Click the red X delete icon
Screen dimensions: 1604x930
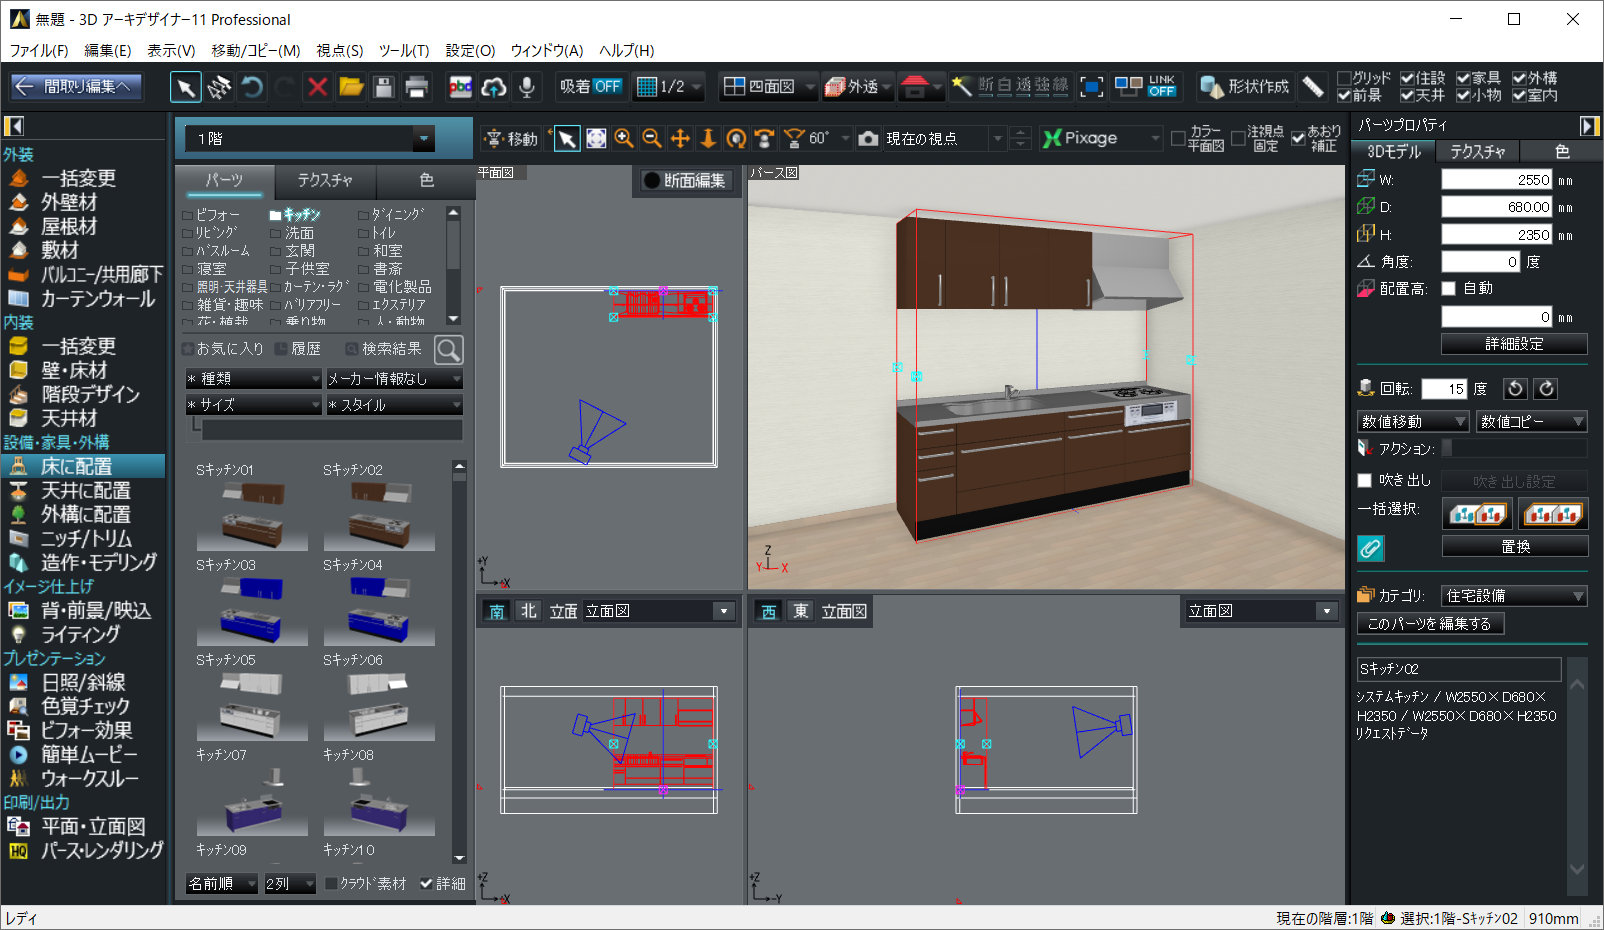point(317,87)
